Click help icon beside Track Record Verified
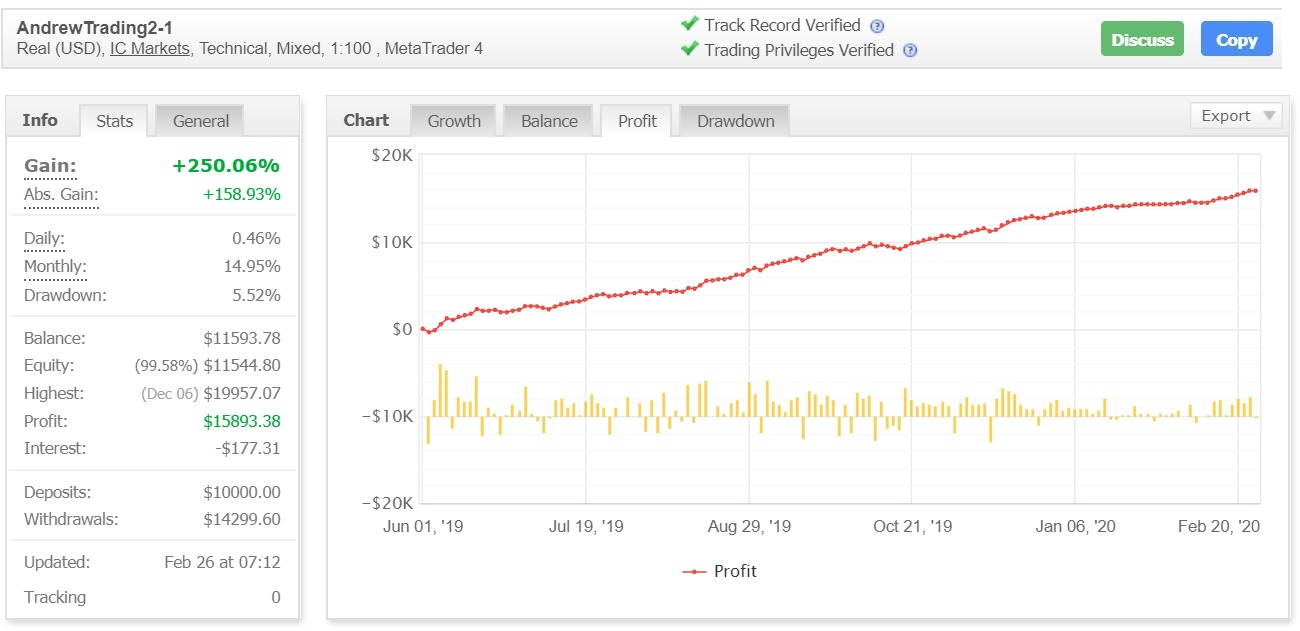 coord(877,27)
